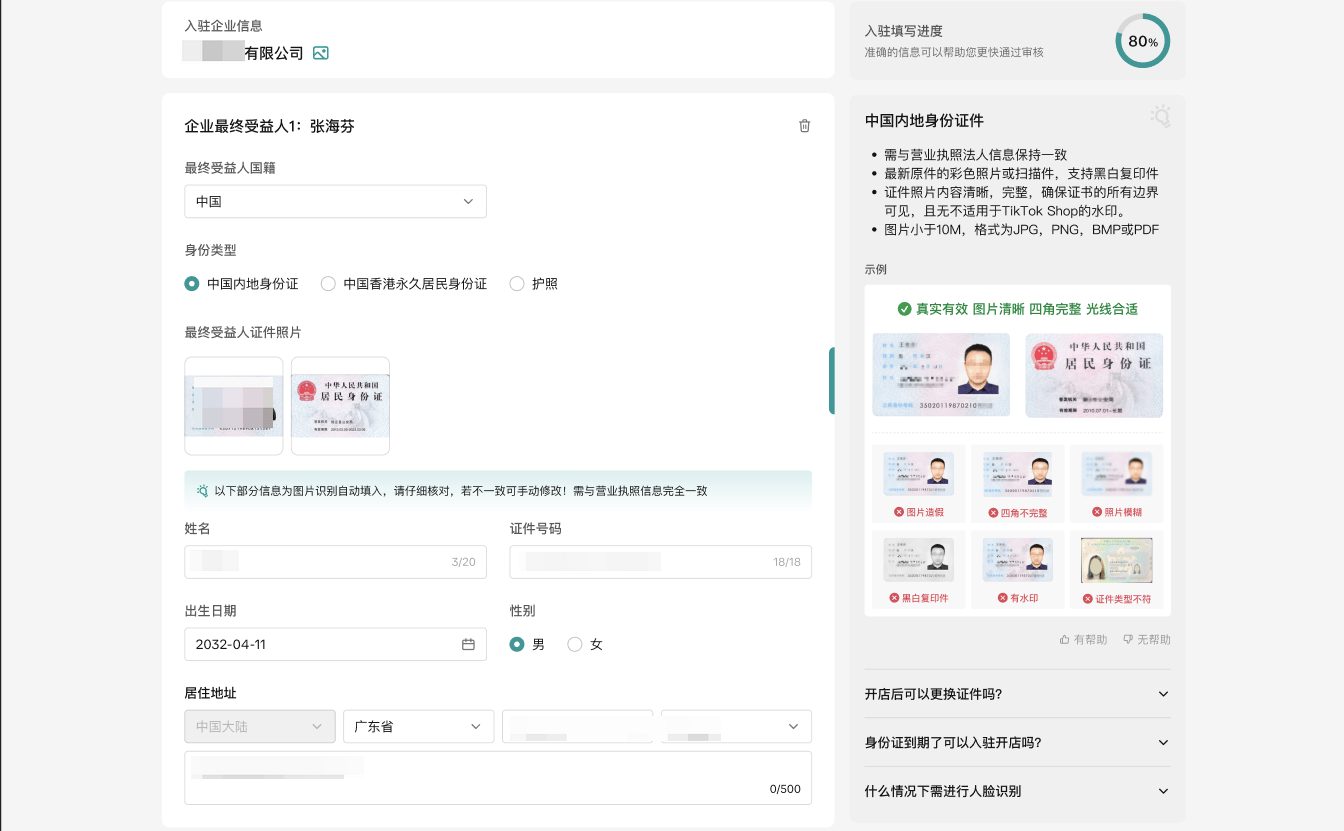
Task: Open the 最终受益人国籍 dropdown
Action: point(335,201)
